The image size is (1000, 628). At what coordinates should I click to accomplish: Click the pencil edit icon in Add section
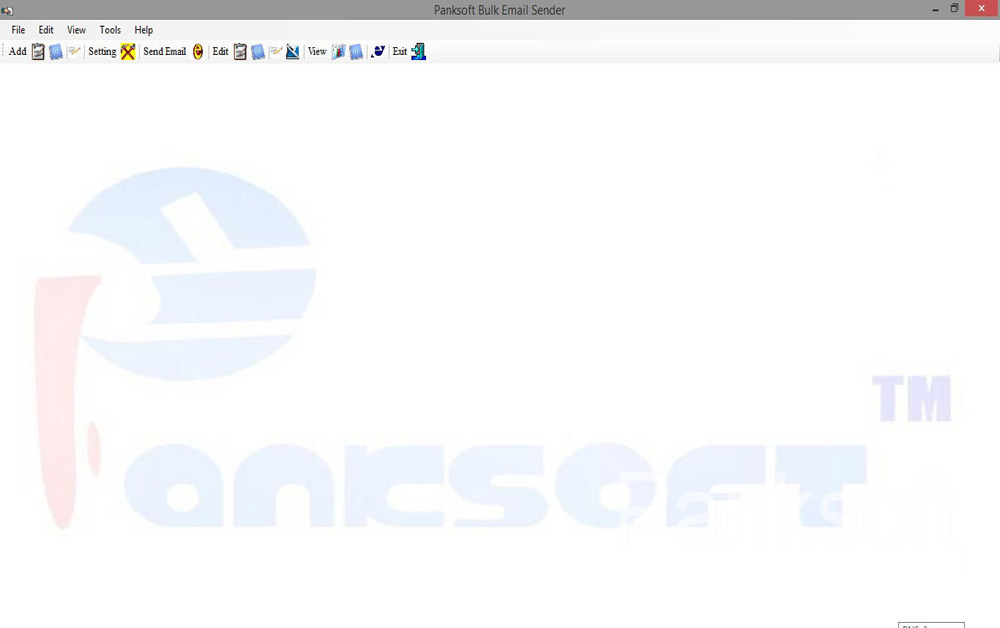(75, 51)
